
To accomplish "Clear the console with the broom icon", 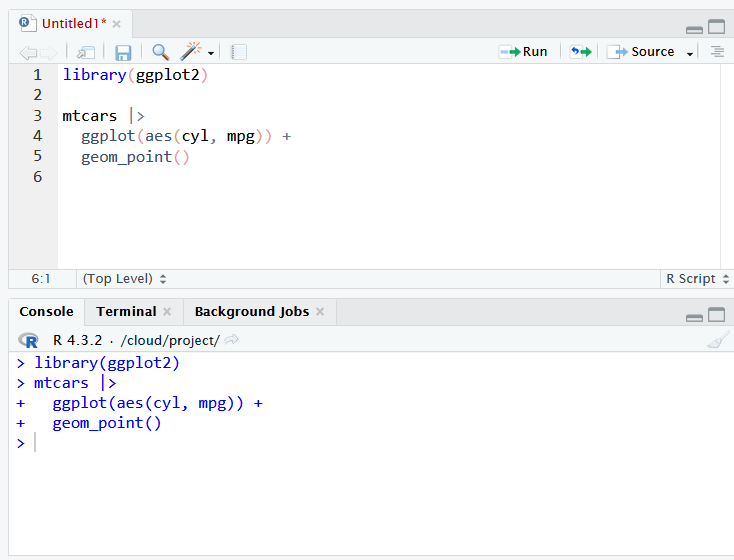I will 717,341.
